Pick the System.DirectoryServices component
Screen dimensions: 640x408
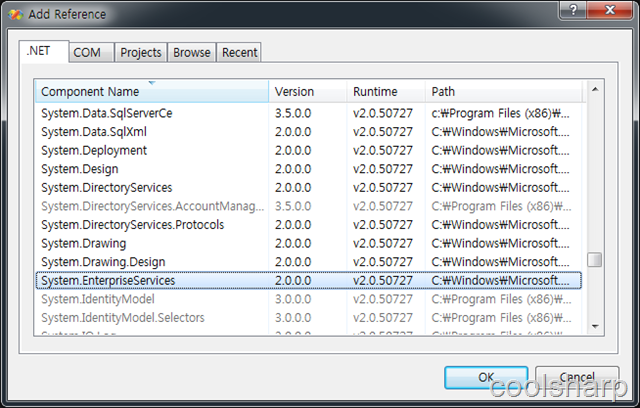pos(309,188)
